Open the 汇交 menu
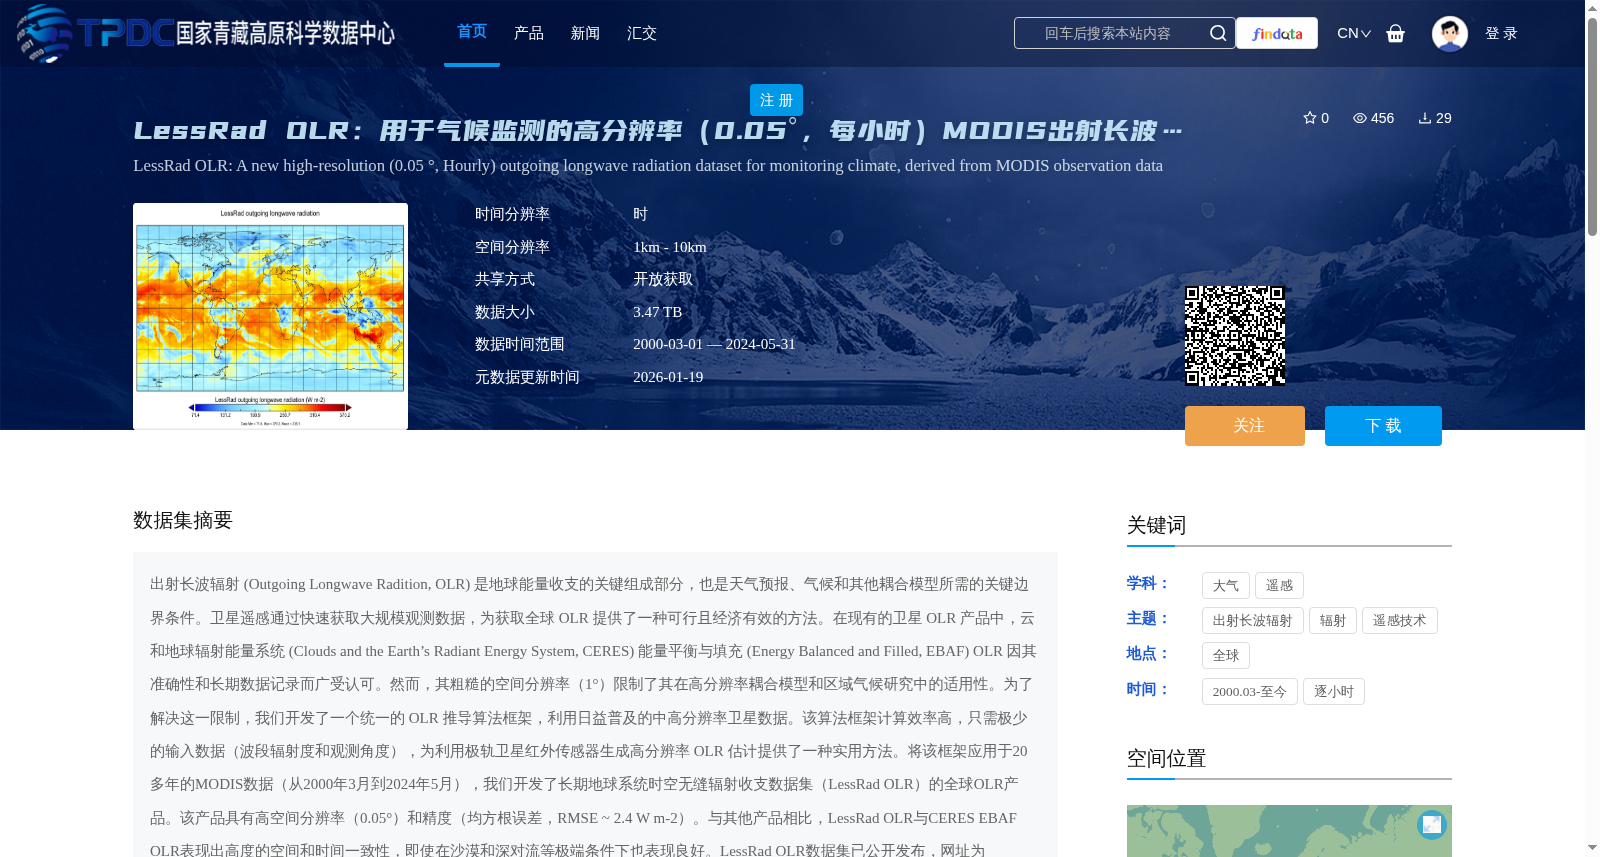Image resolution: width=1600 pixels, height=857 pixels. click(x=642, y=33)
